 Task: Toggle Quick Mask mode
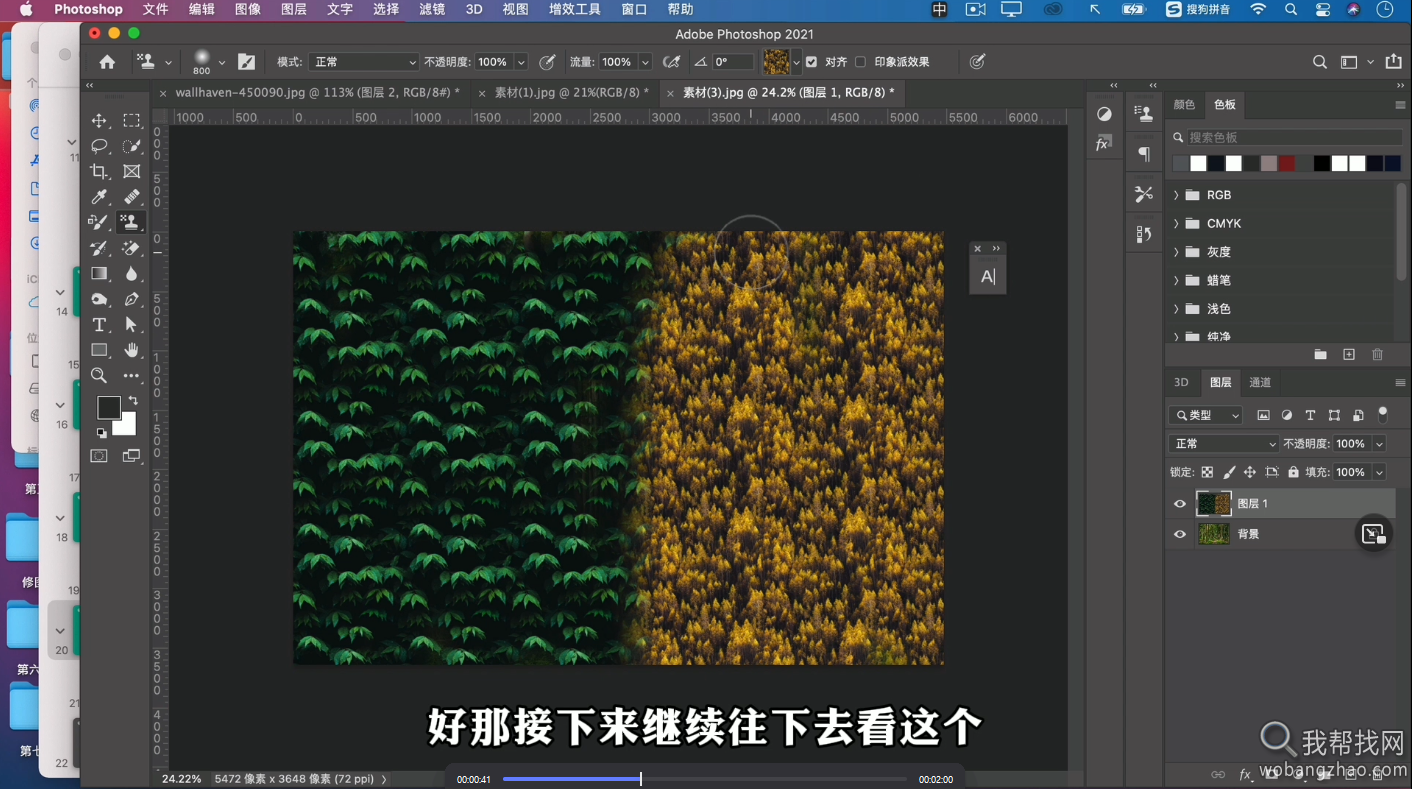click(99, 456)
